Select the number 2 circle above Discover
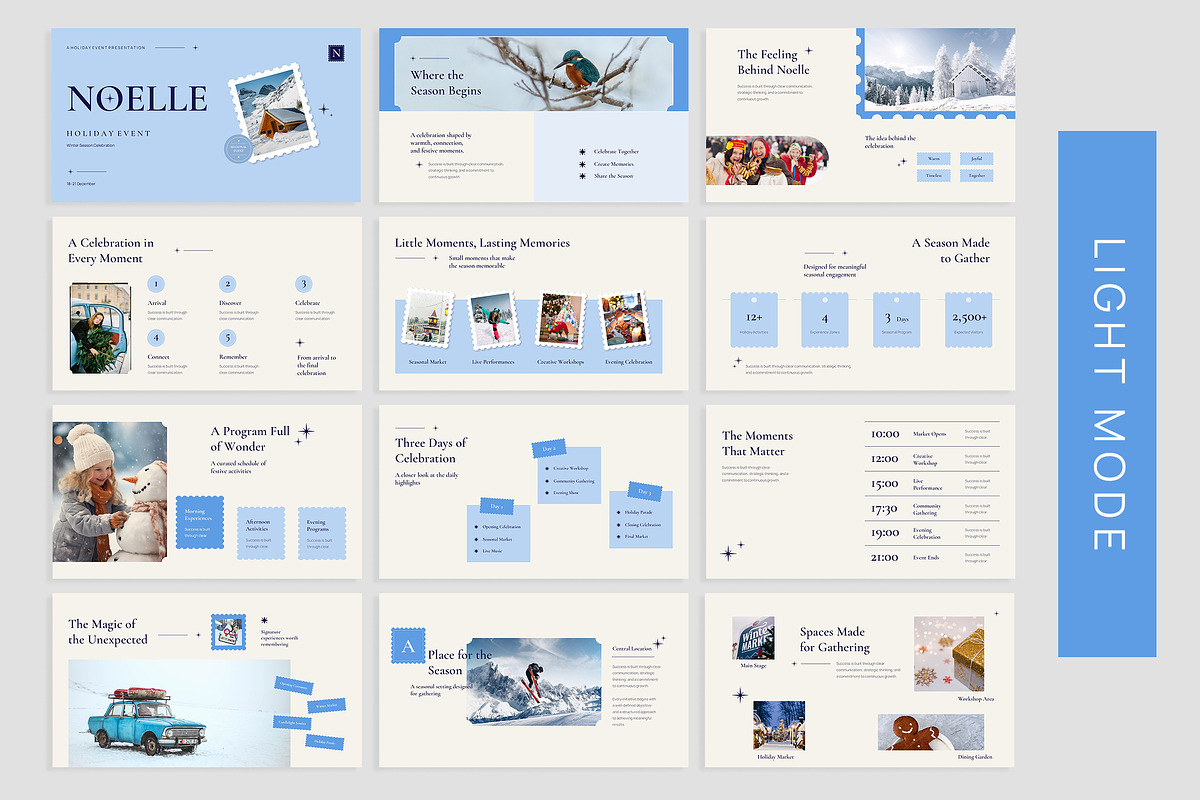Screen dimensions: 1200x800 [228, 284]
